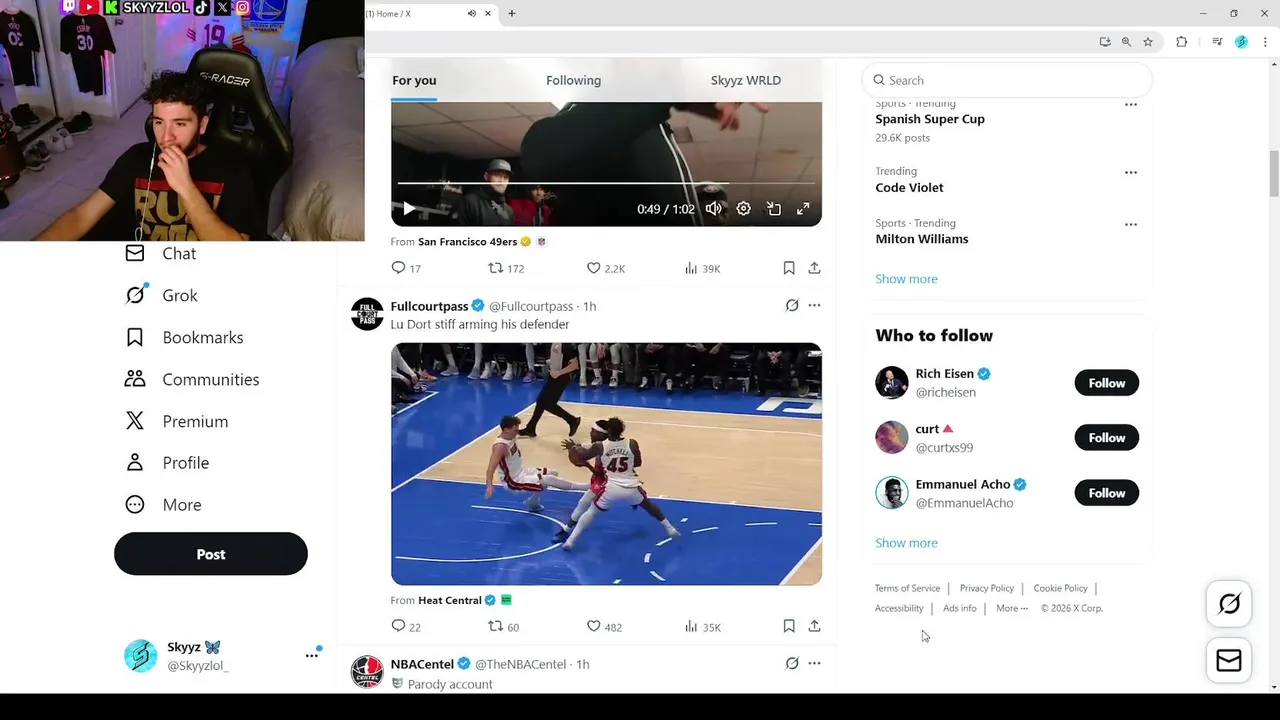Open the floating Grok button
The width and height of the screenshot is (1280, 720).
1229,604
